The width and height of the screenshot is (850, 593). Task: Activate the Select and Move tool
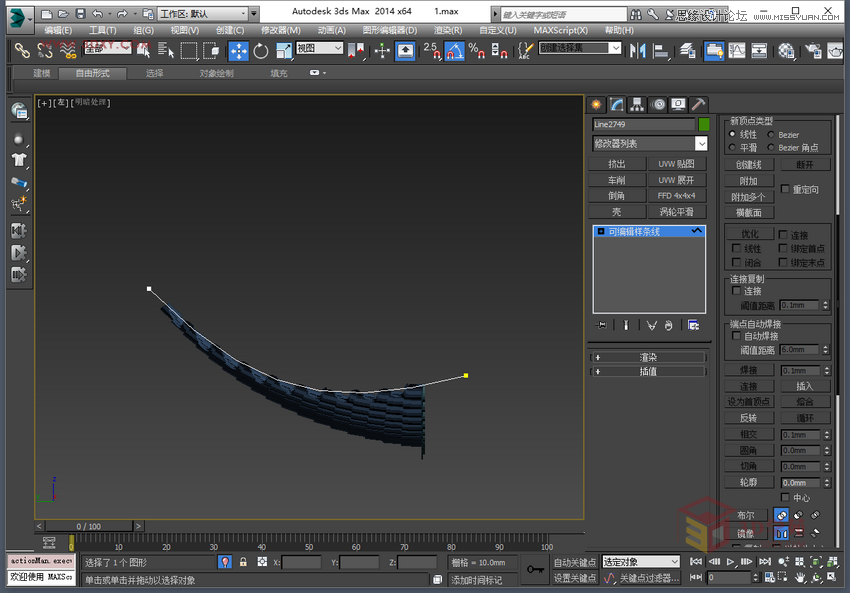(238, 50)
